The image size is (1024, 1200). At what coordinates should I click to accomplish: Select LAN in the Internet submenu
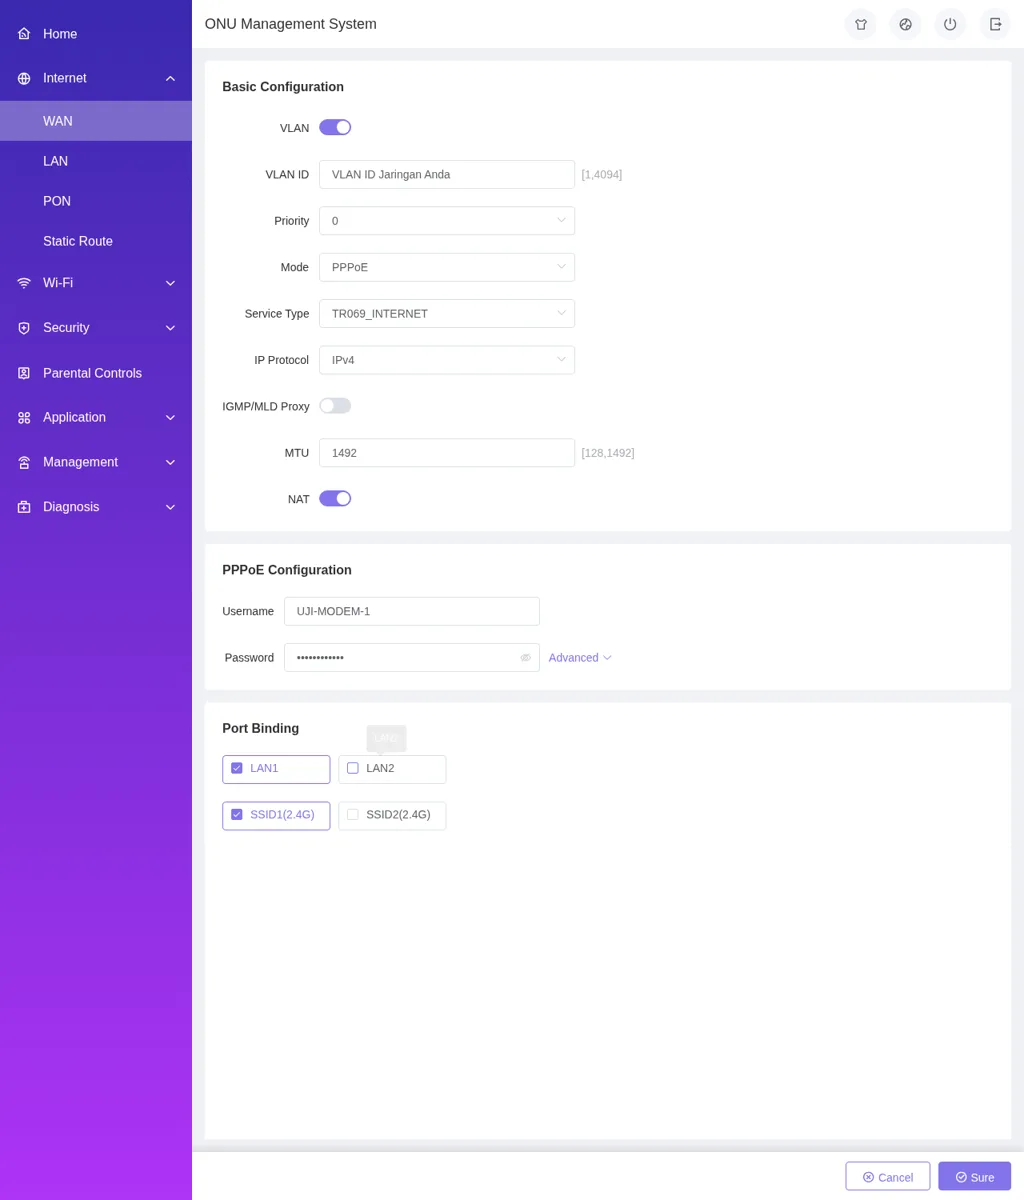coord(96,161)
